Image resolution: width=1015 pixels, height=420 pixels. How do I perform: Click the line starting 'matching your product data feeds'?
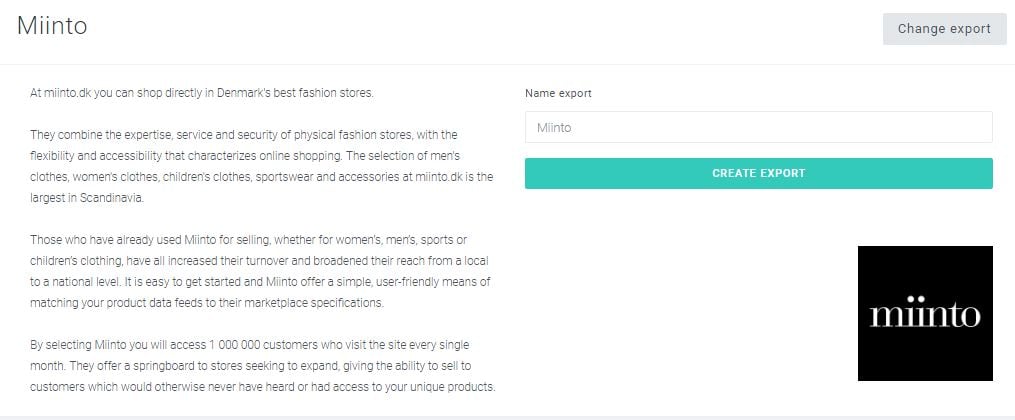207,303
